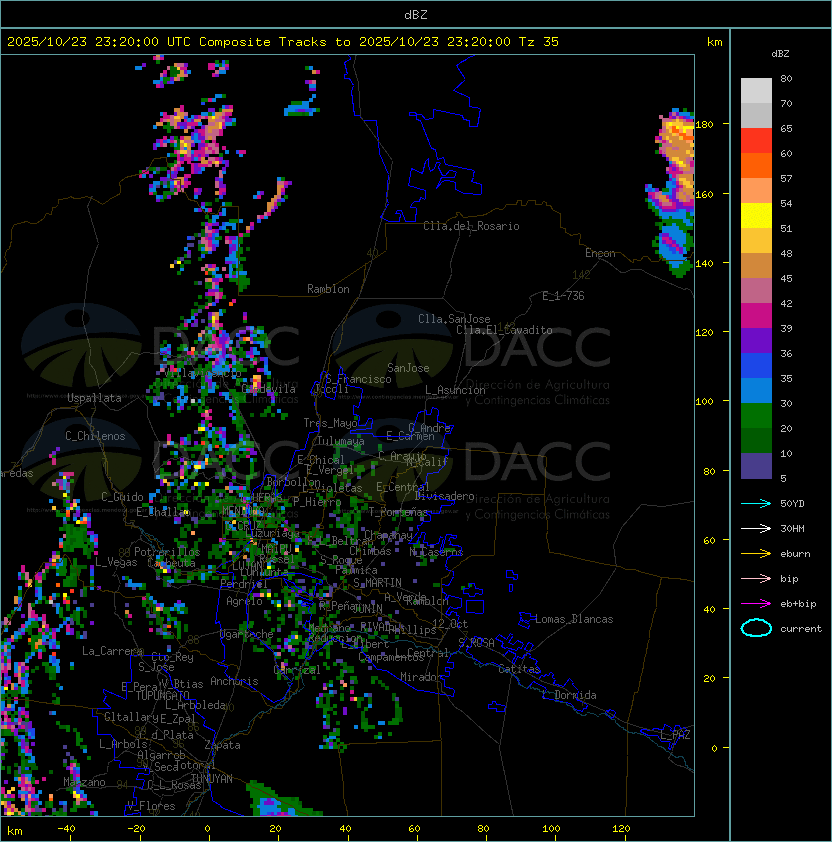Select the orange 57-60 dBZ color swatch
Screen dimensions: 832x842
click(756, 165)
